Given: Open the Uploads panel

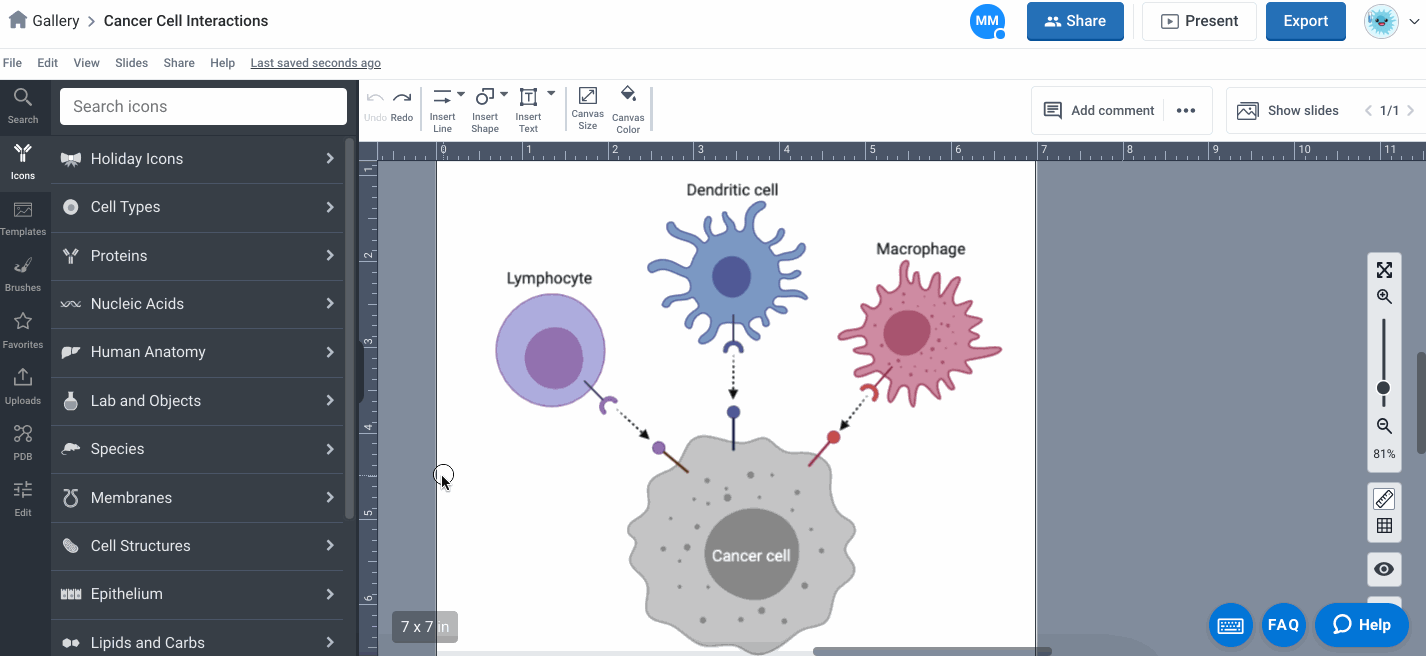Looking at the screenshot, I should point(22,385).
